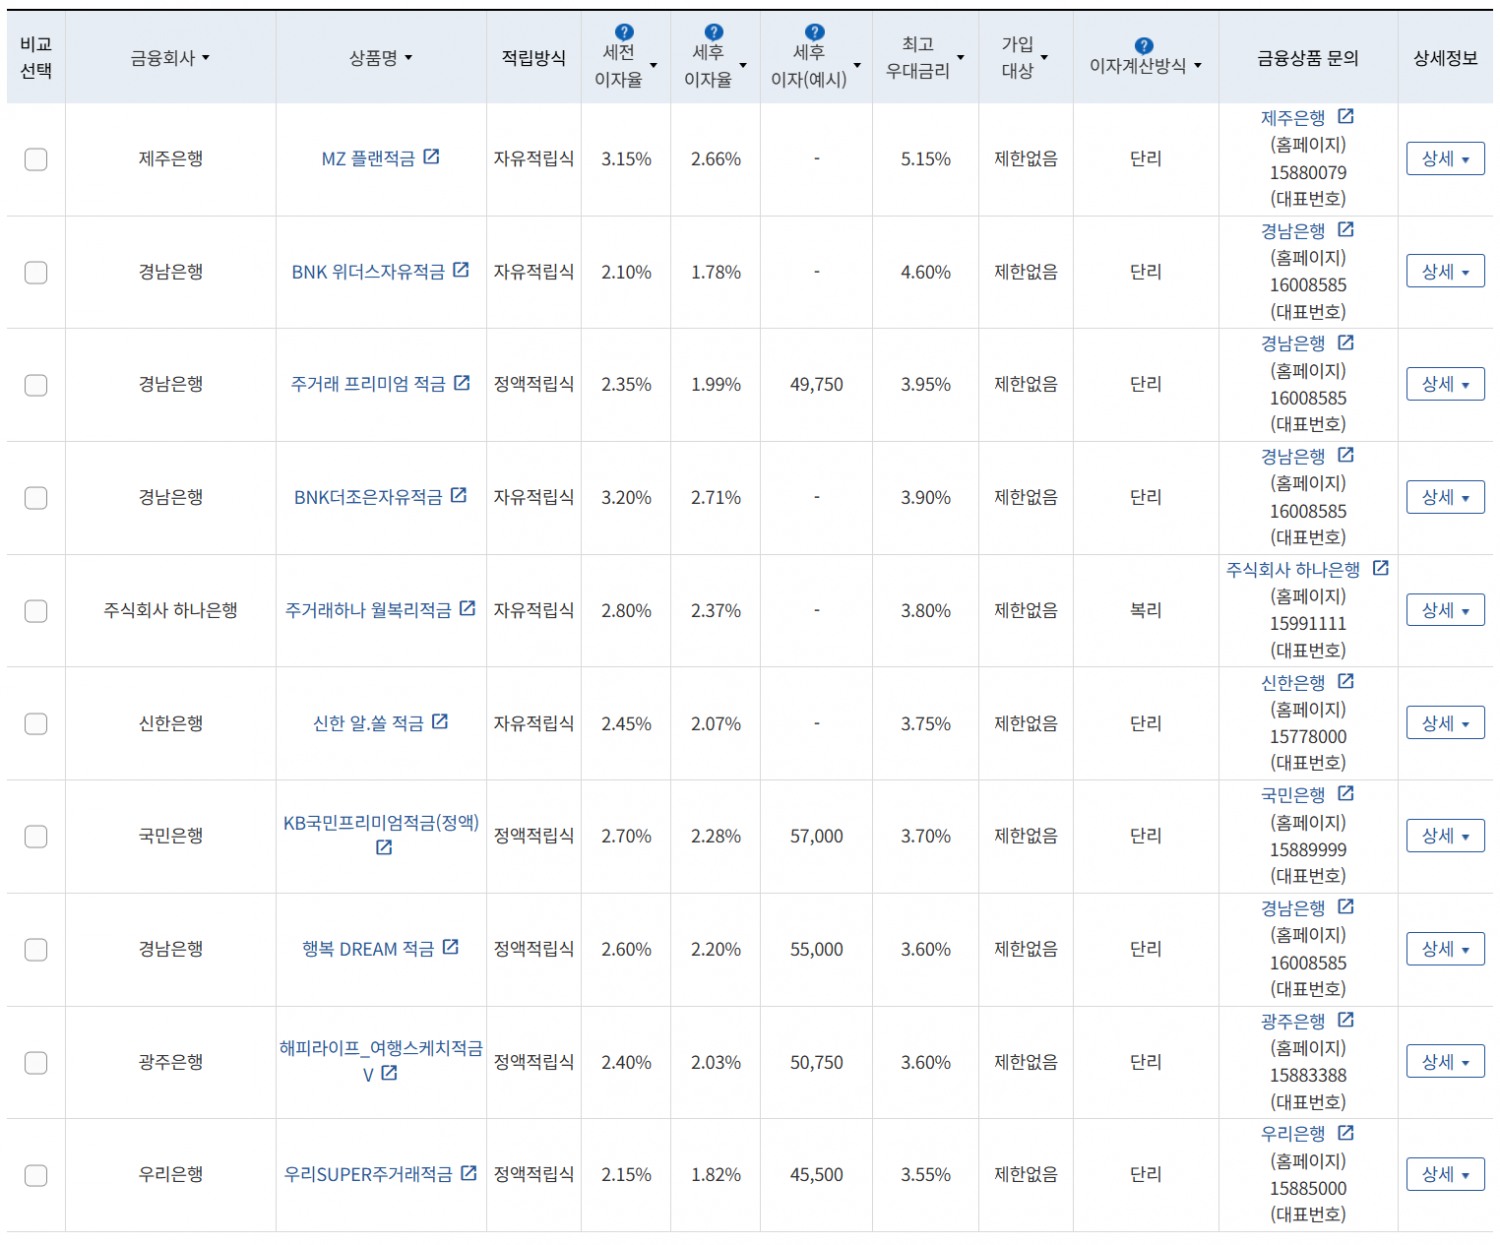Open 주거래하나 월복리적금 product link
Screen dimensions: 1500x1245
(x=368, y=610)
